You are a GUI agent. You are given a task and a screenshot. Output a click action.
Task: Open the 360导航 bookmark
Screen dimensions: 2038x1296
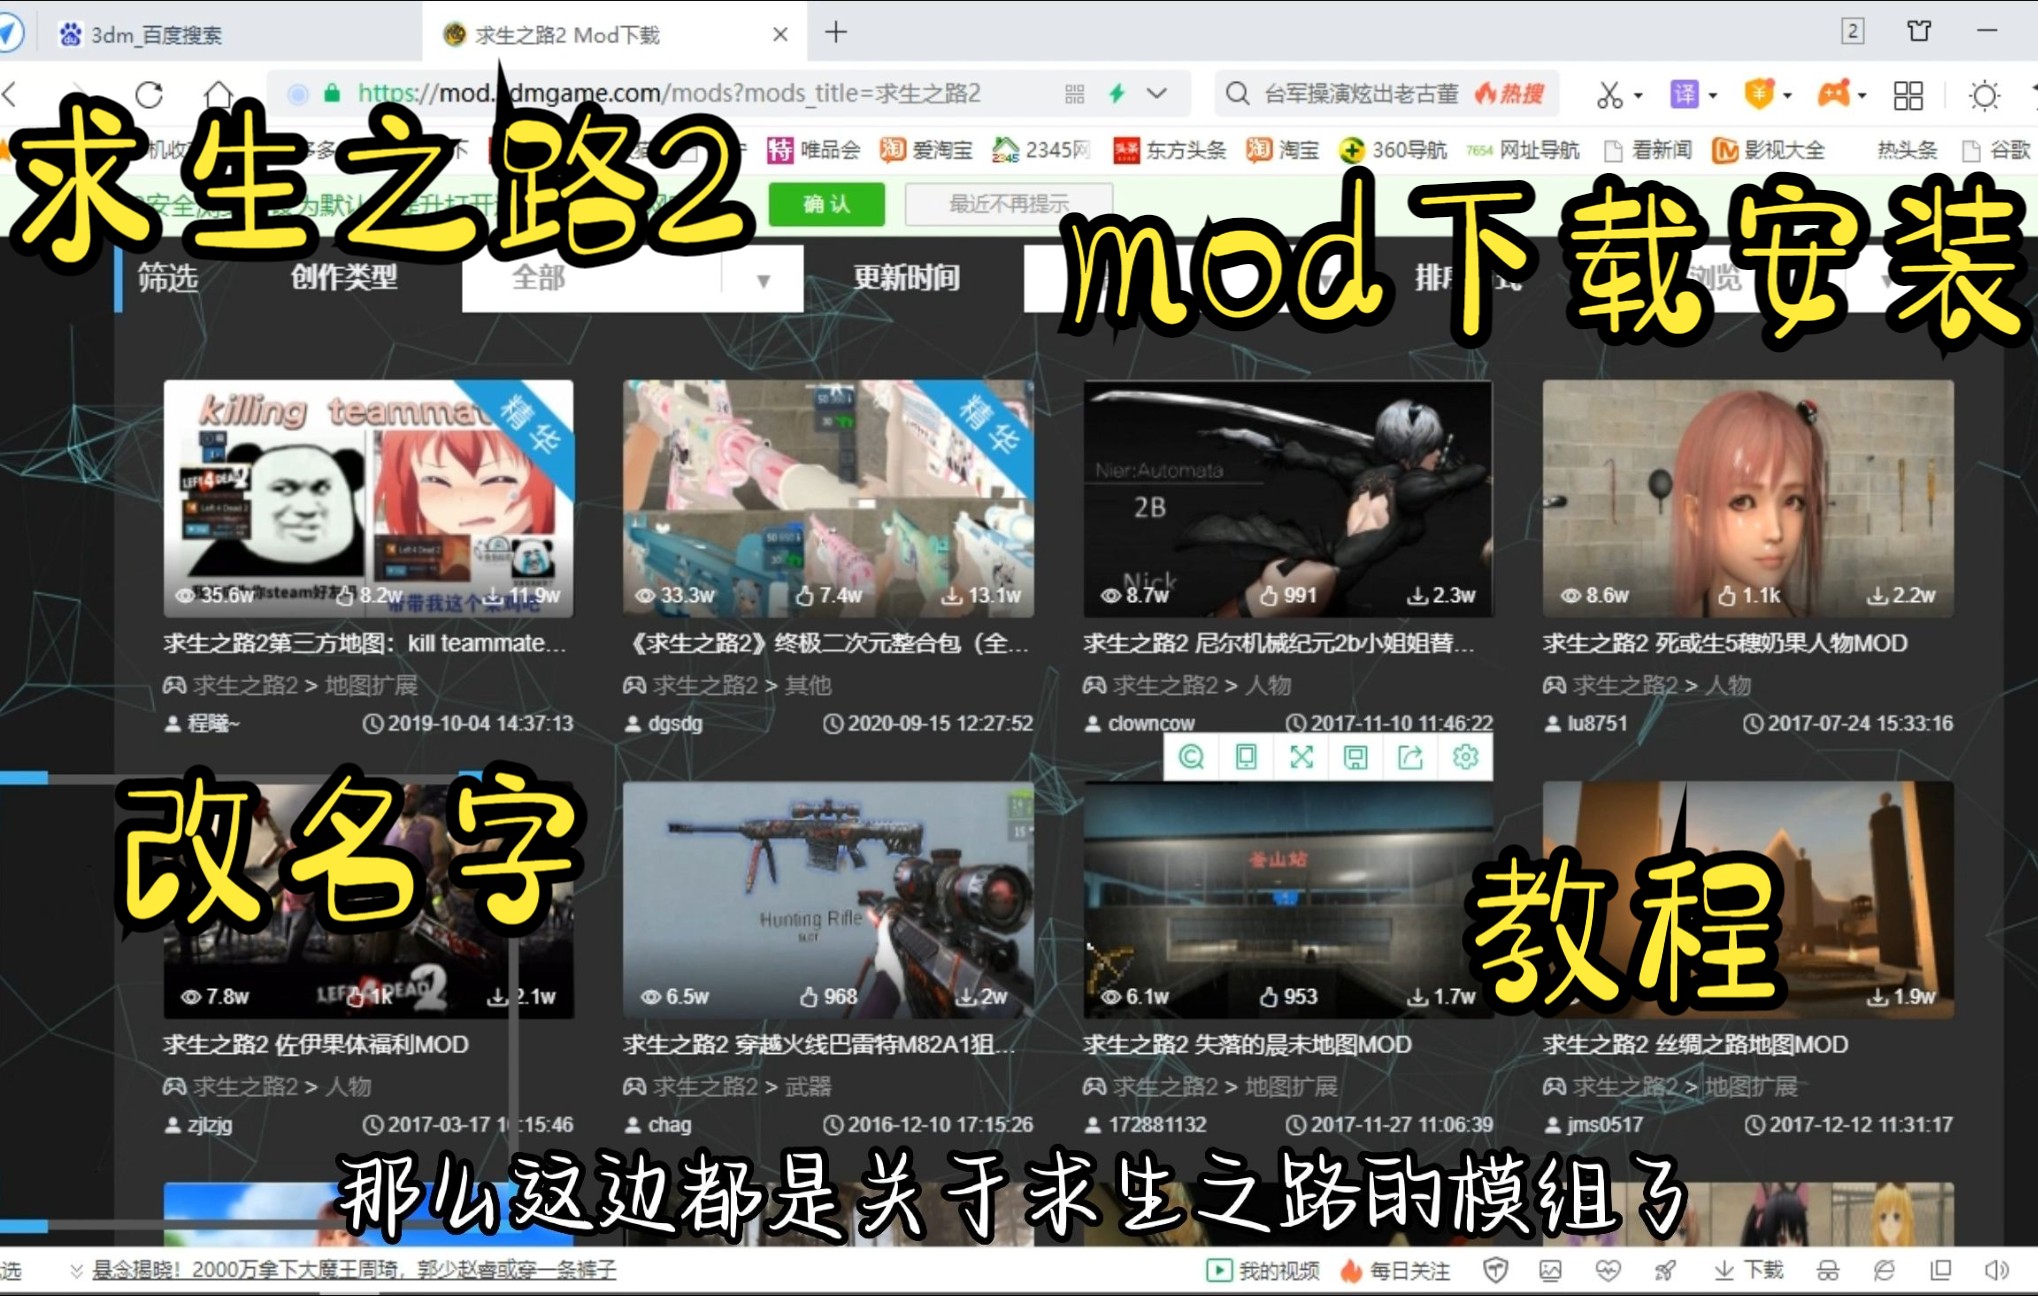pos(1394,150)
